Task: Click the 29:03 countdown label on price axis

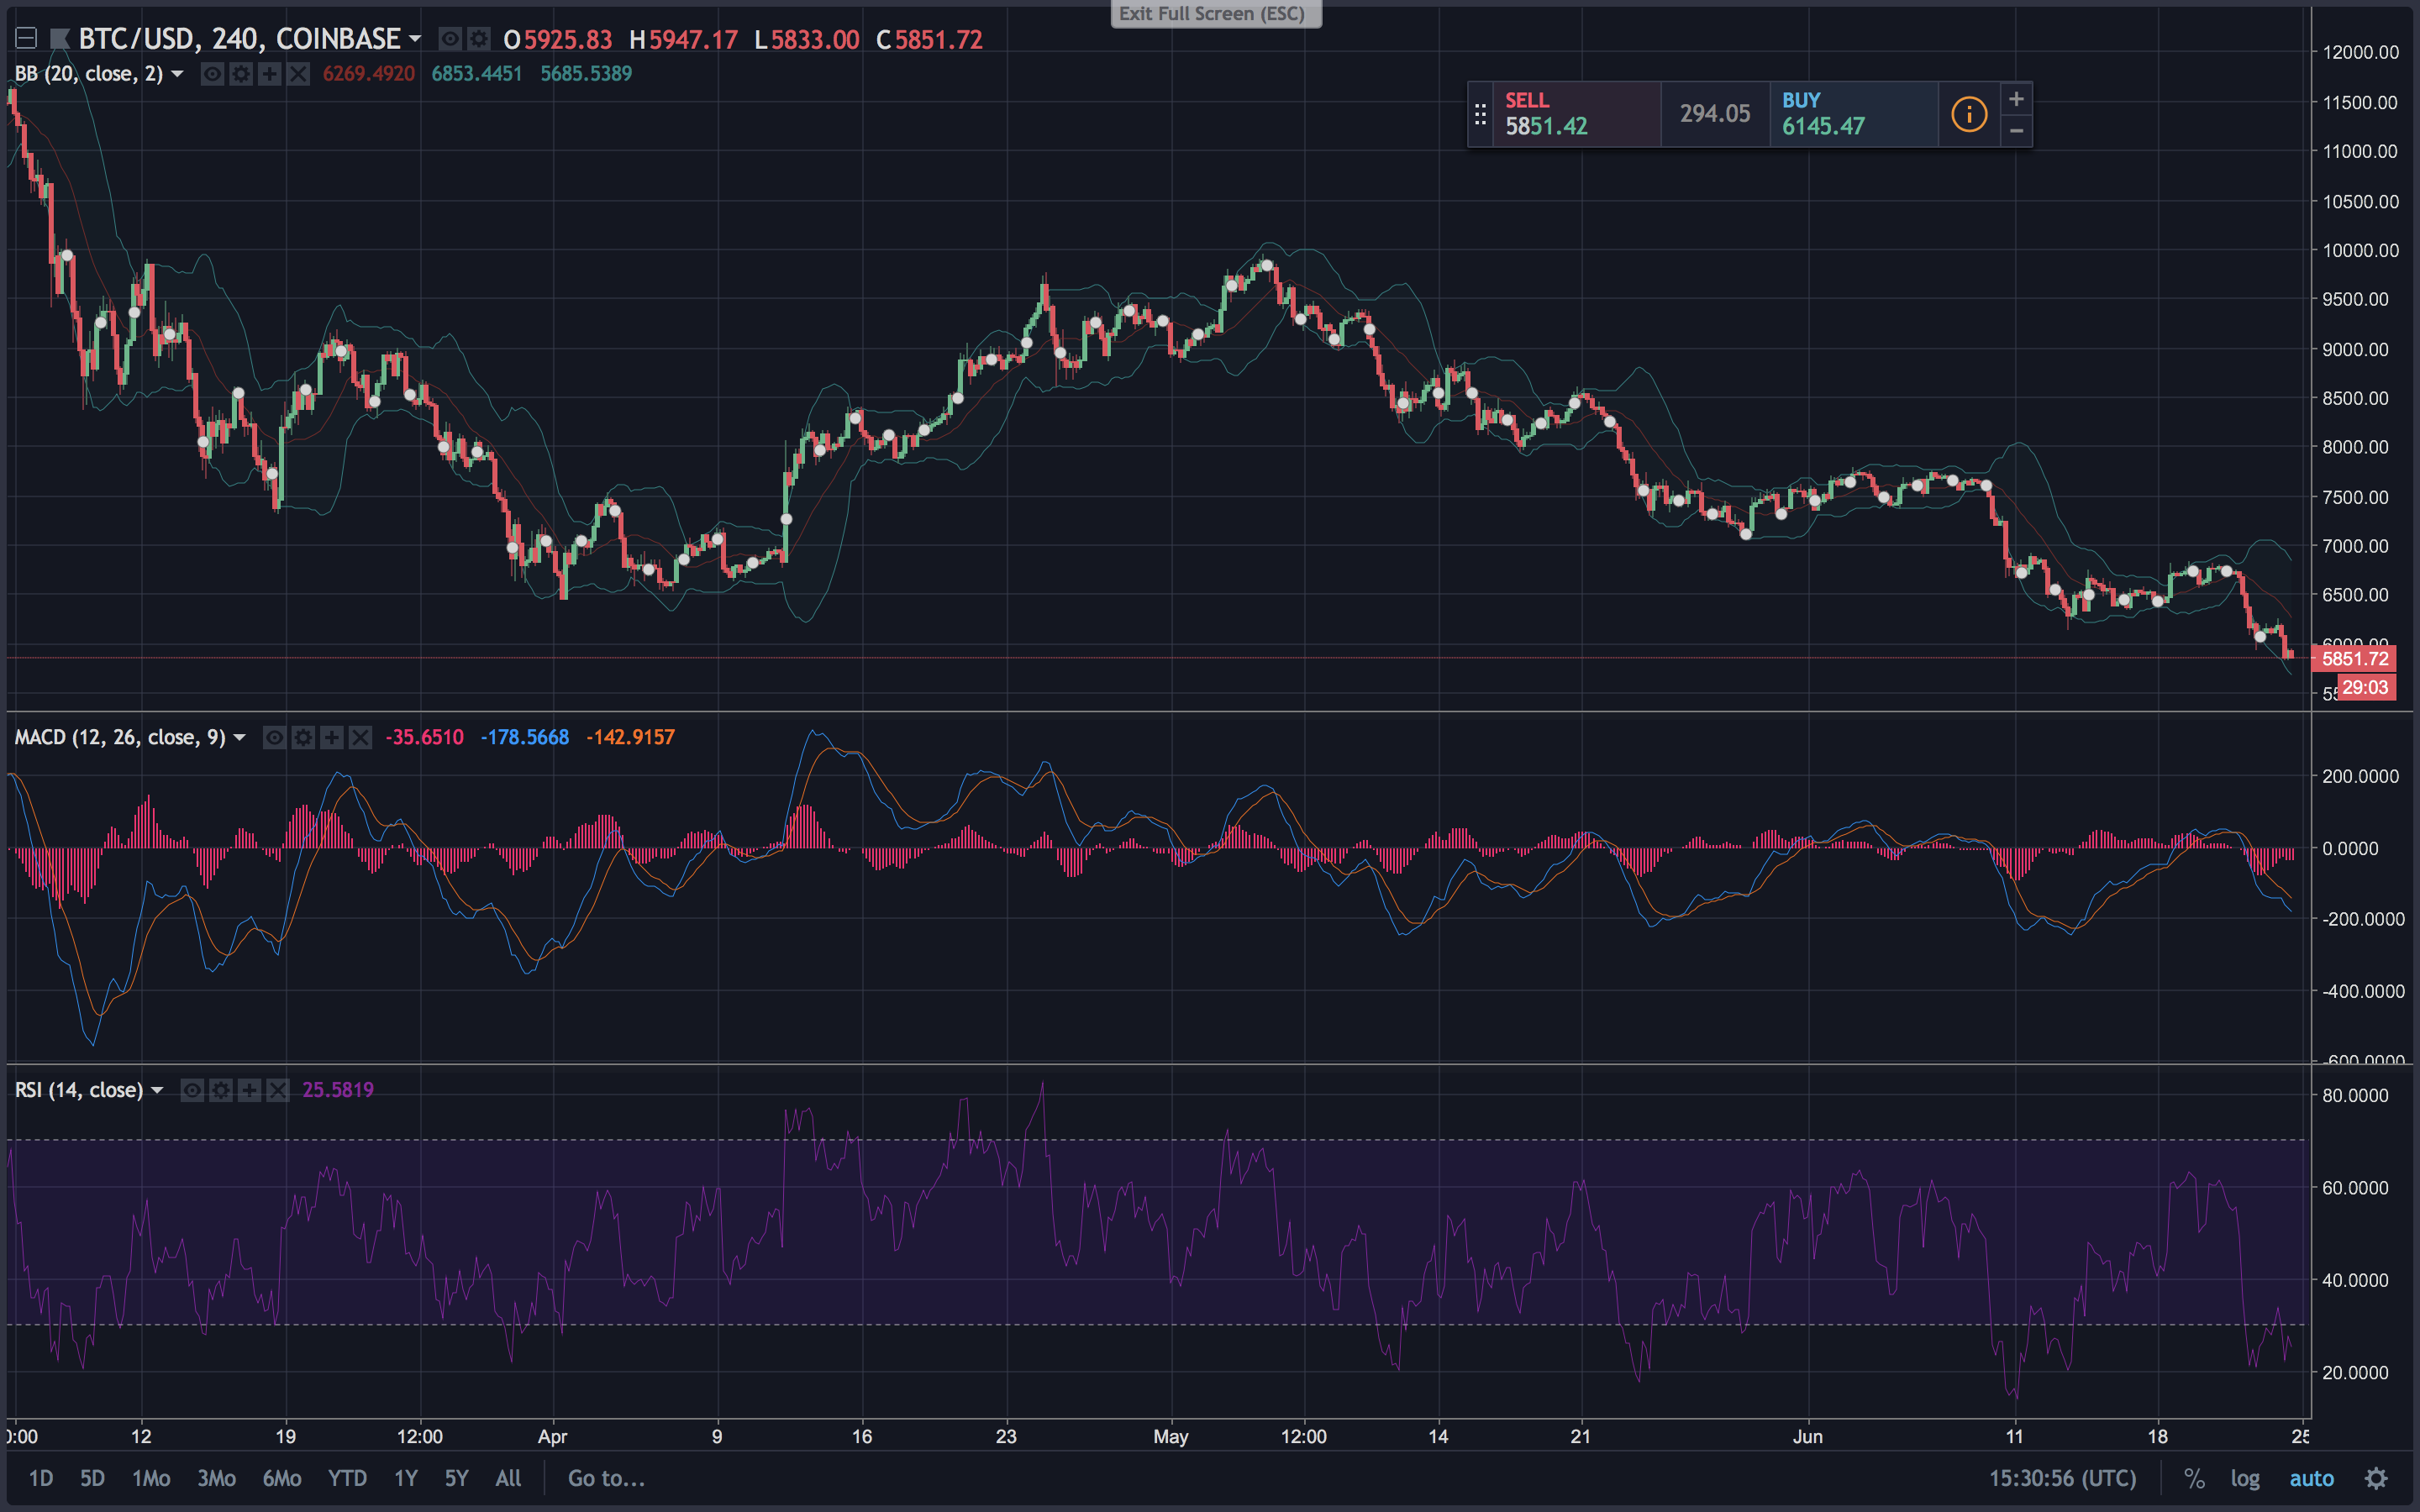Action: click(x=2365, y=687)
